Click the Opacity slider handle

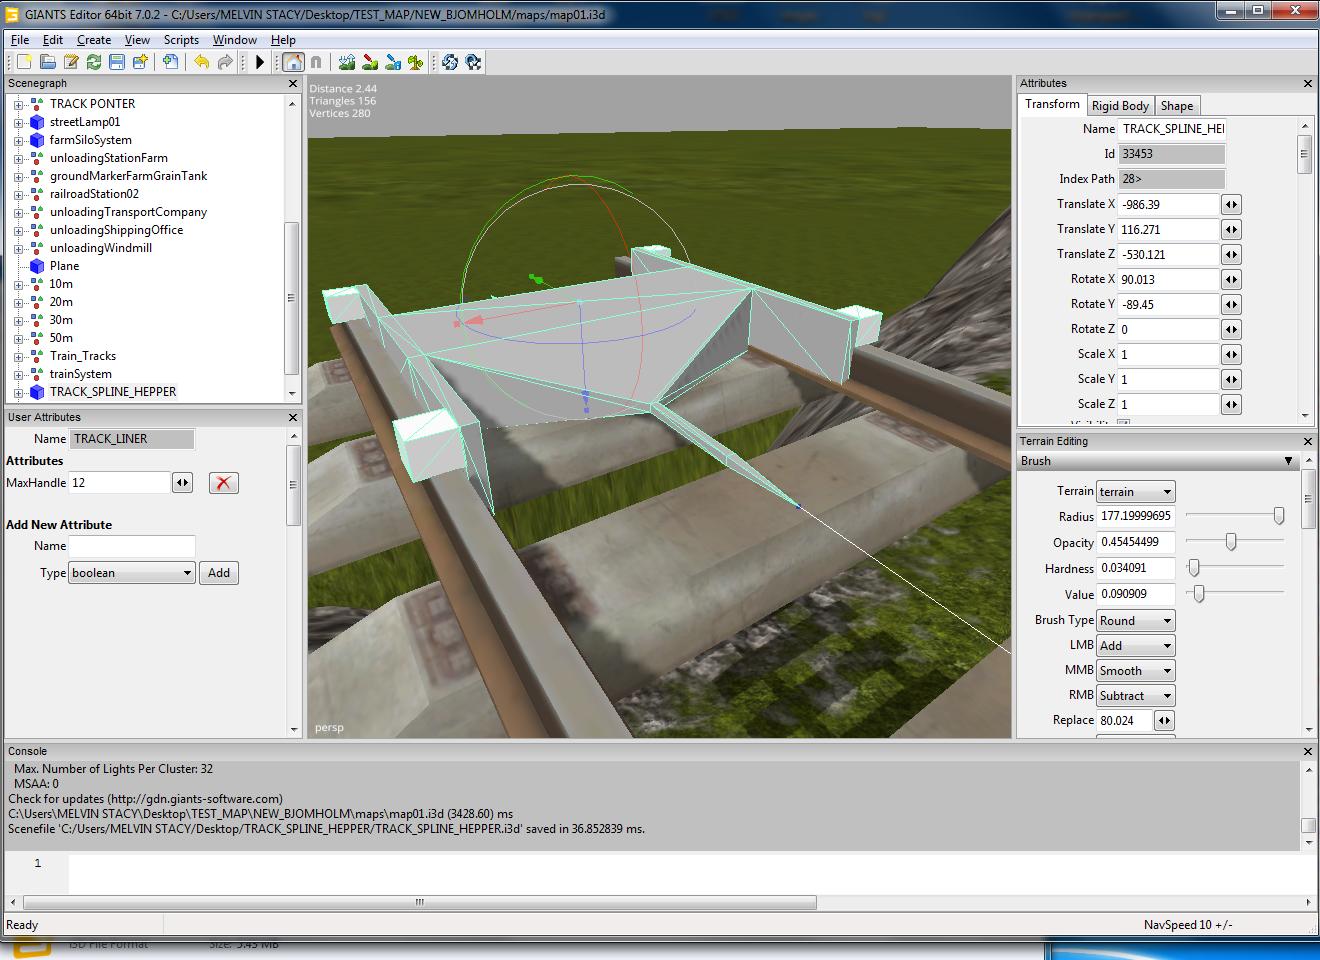(x=1231, y=542)
